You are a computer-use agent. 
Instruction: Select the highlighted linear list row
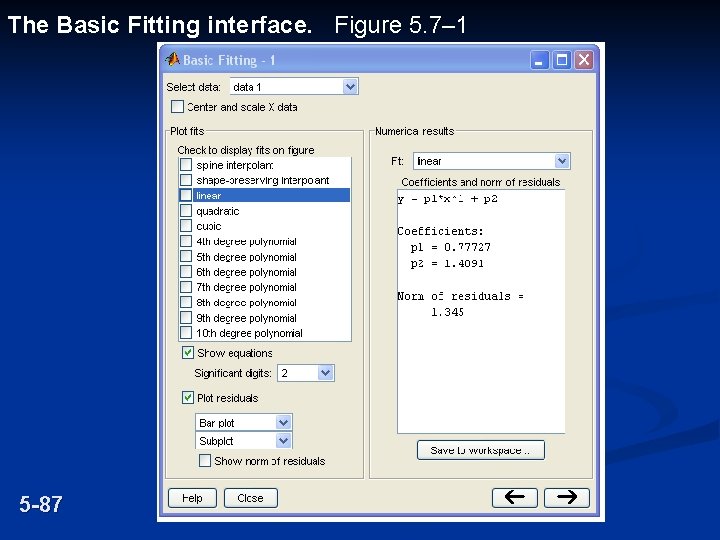[x=264, y=195]
